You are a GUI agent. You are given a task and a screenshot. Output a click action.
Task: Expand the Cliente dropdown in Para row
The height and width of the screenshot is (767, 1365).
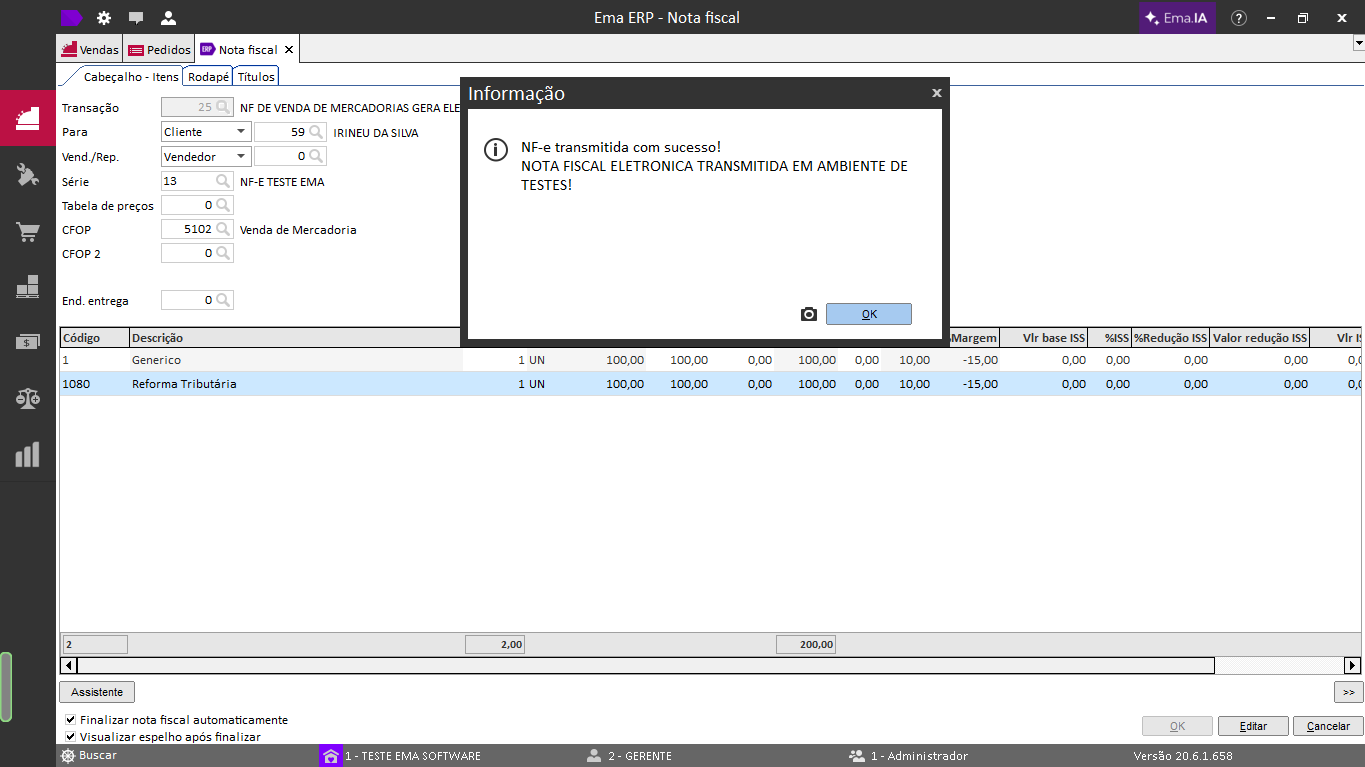[241, 132]
